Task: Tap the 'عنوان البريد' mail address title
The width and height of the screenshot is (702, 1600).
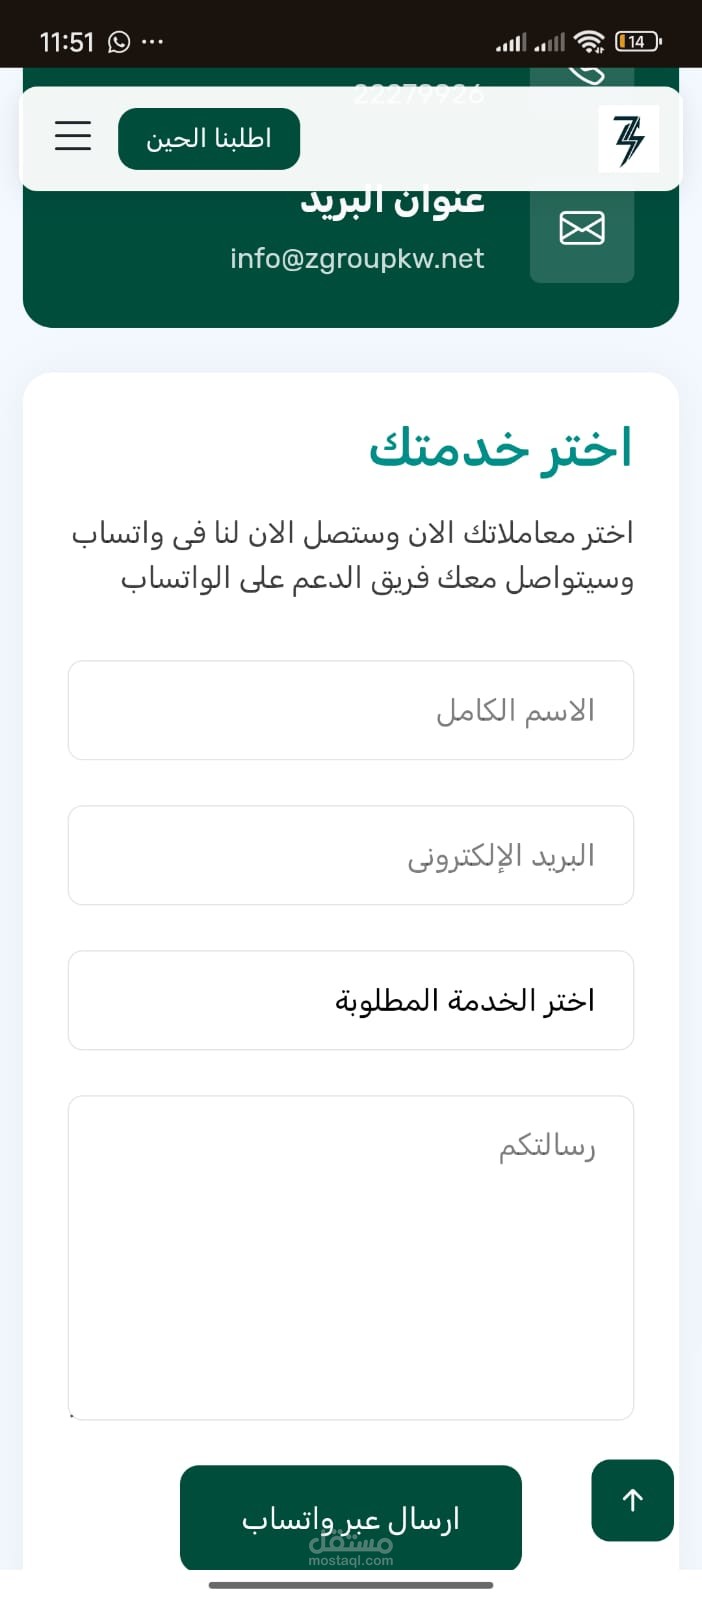Action: 393,201
